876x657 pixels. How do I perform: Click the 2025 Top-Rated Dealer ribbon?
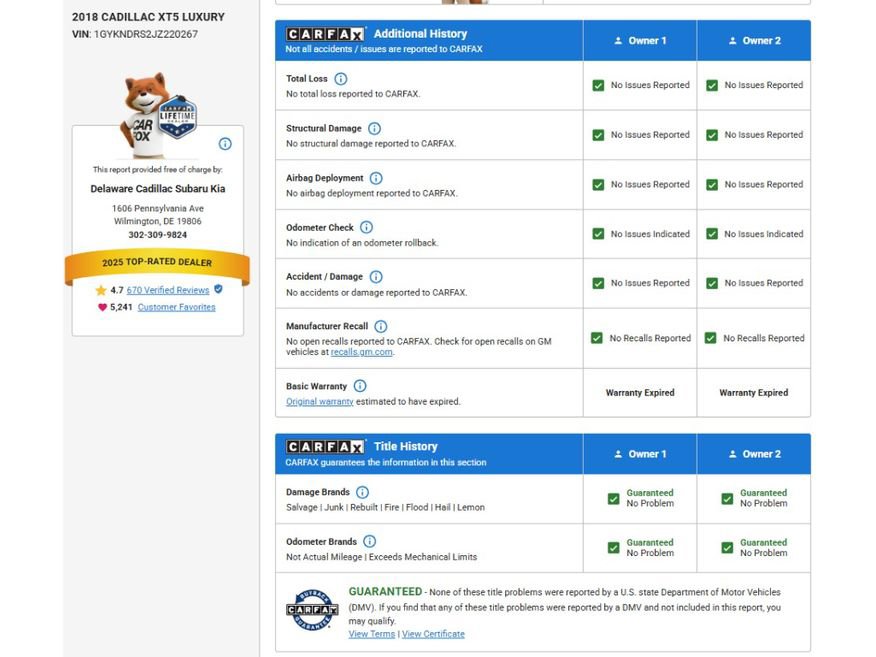(157, 265)
